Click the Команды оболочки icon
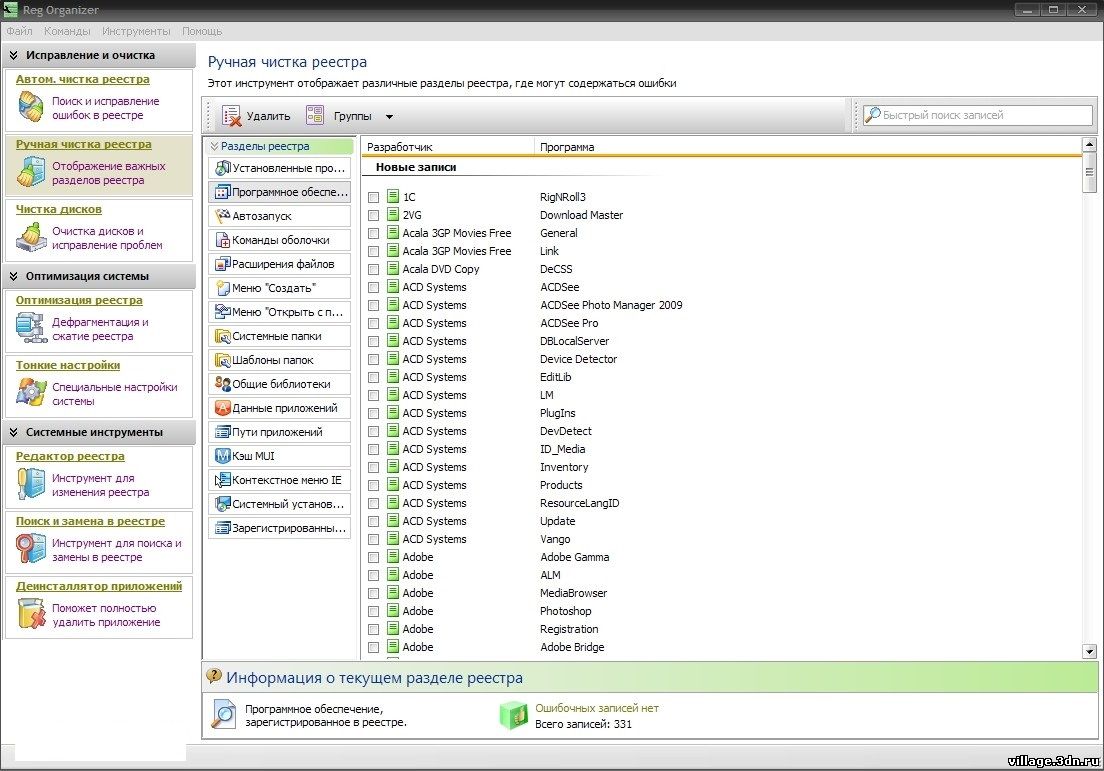1104x771 pixels. click(222, 240)
